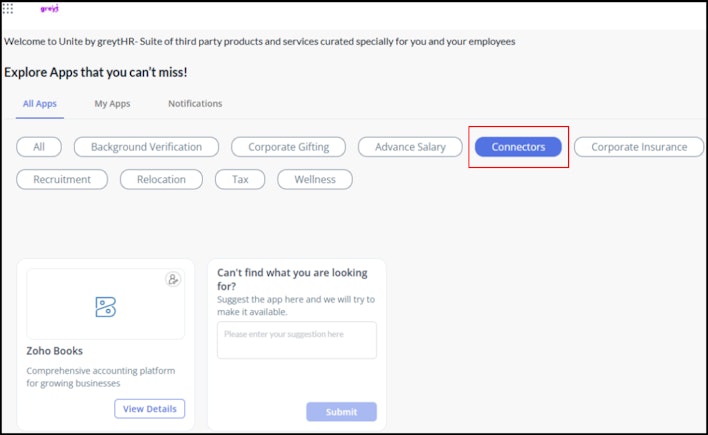
Task: Choose the Corporate Gifting filter
Action: click(289, 147)
